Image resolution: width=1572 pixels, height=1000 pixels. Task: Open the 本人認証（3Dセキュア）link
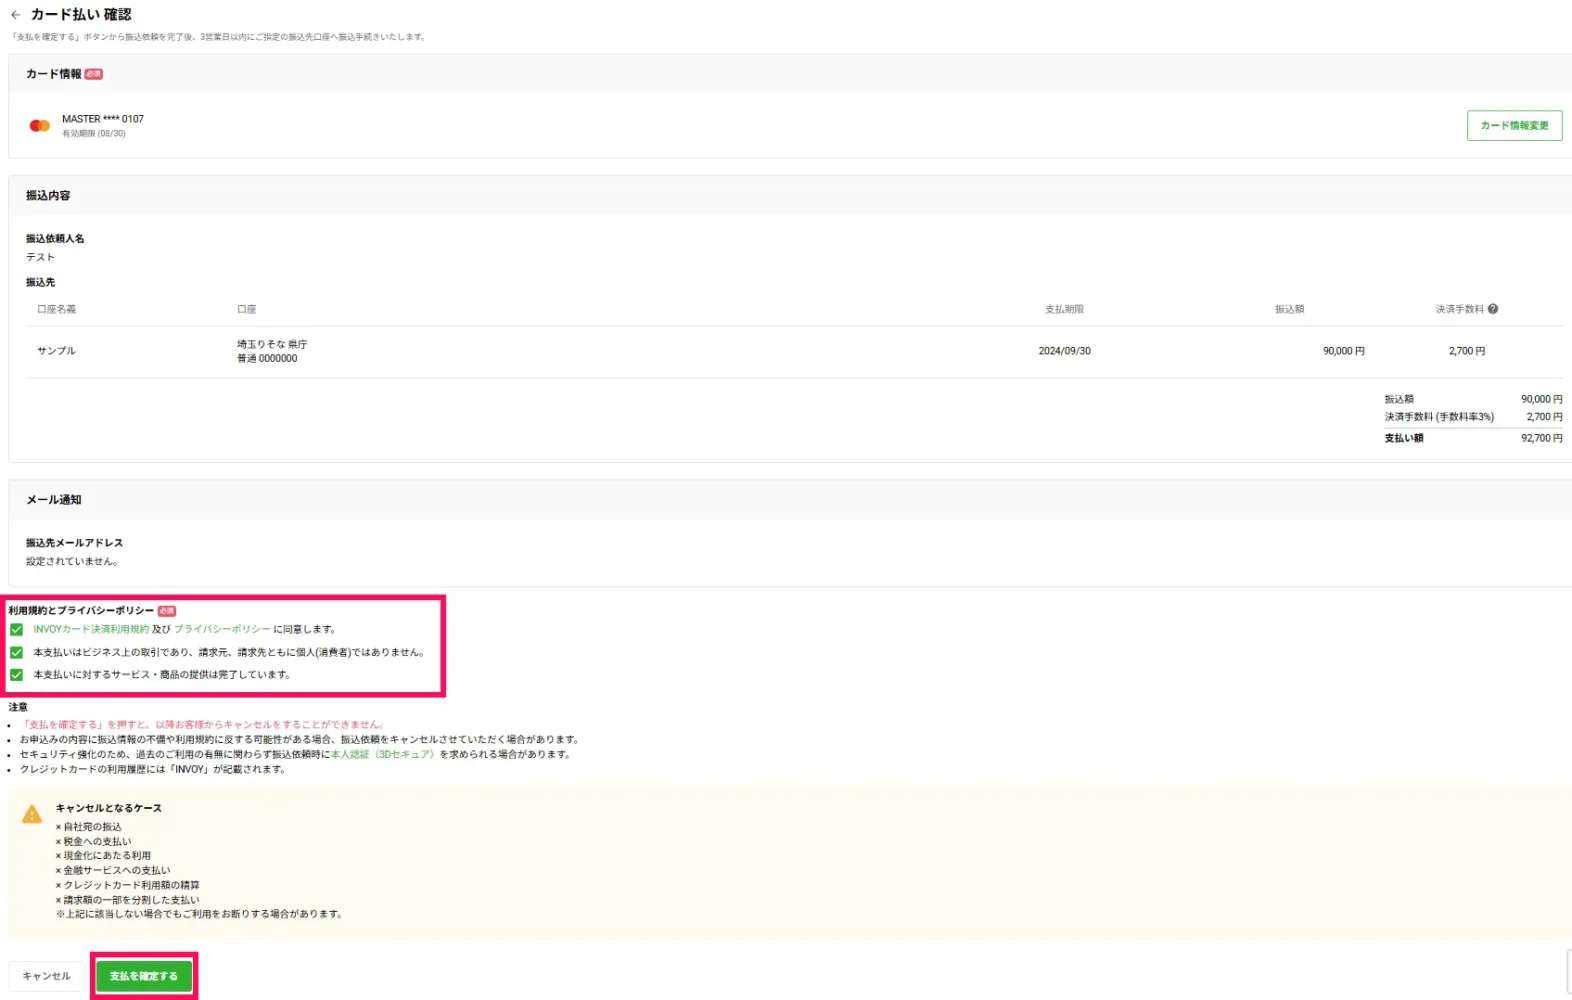(383, 754)
